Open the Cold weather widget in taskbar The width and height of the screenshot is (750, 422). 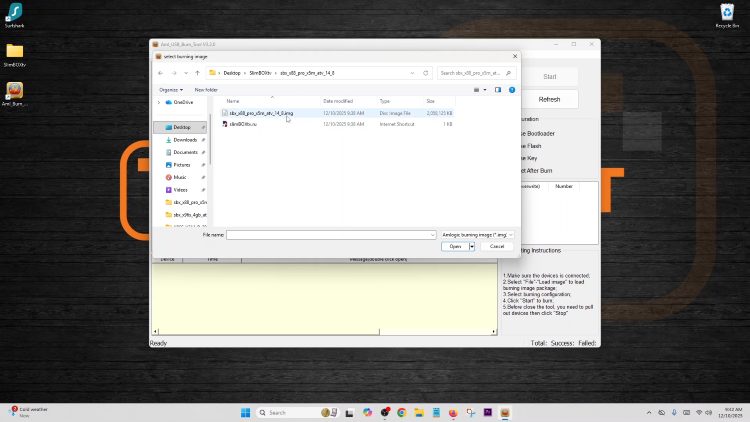(x=30, y=412)
